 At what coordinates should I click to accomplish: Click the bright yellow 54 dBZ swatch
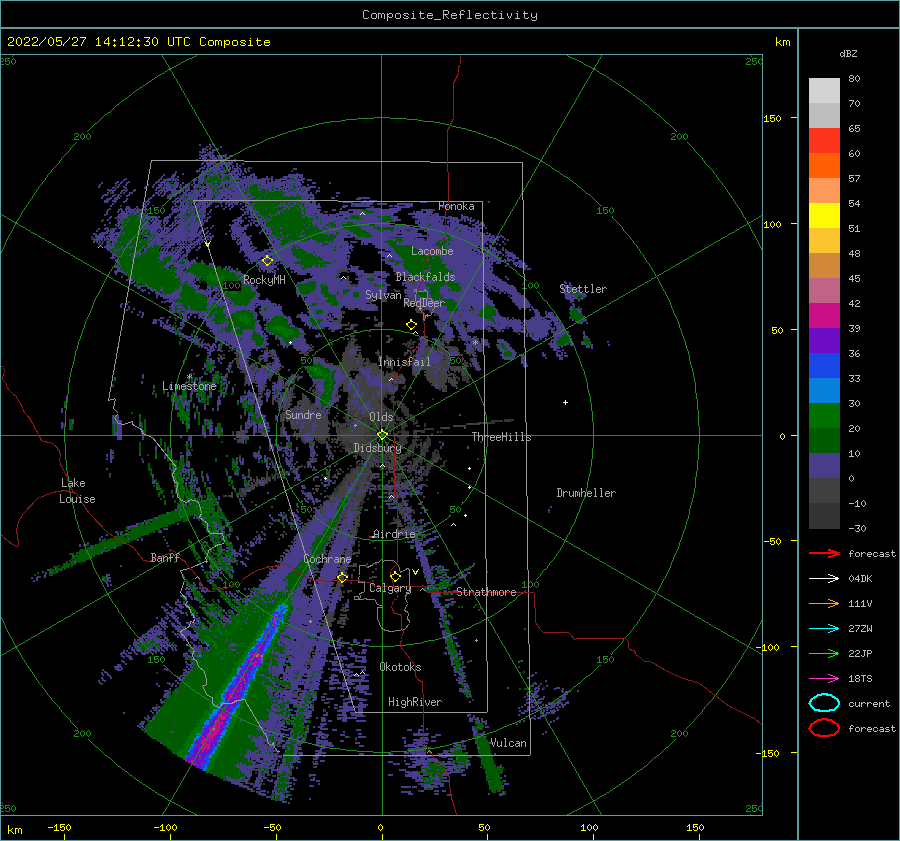point(824,216)
